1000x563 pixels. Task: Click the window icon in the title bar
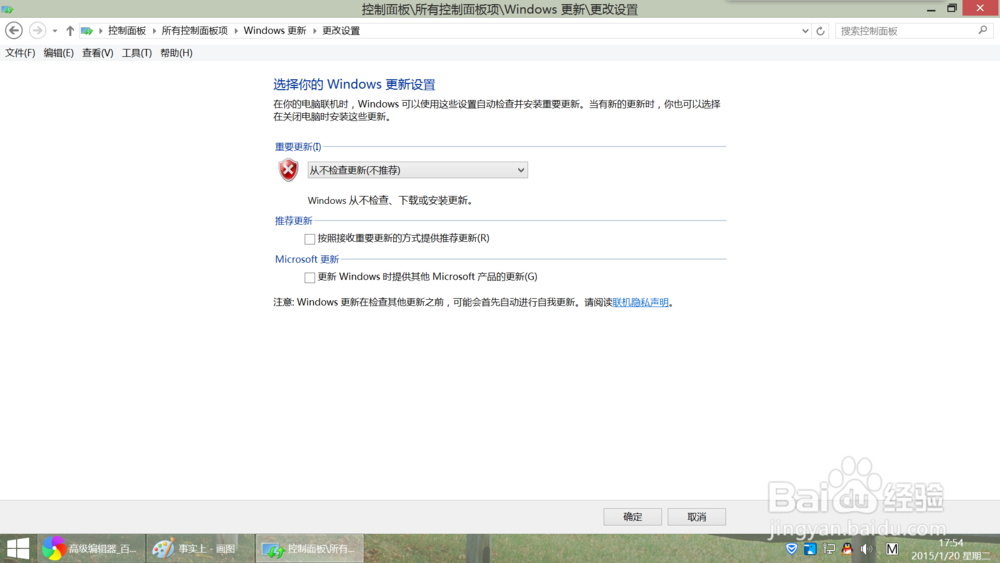[8, 9]
